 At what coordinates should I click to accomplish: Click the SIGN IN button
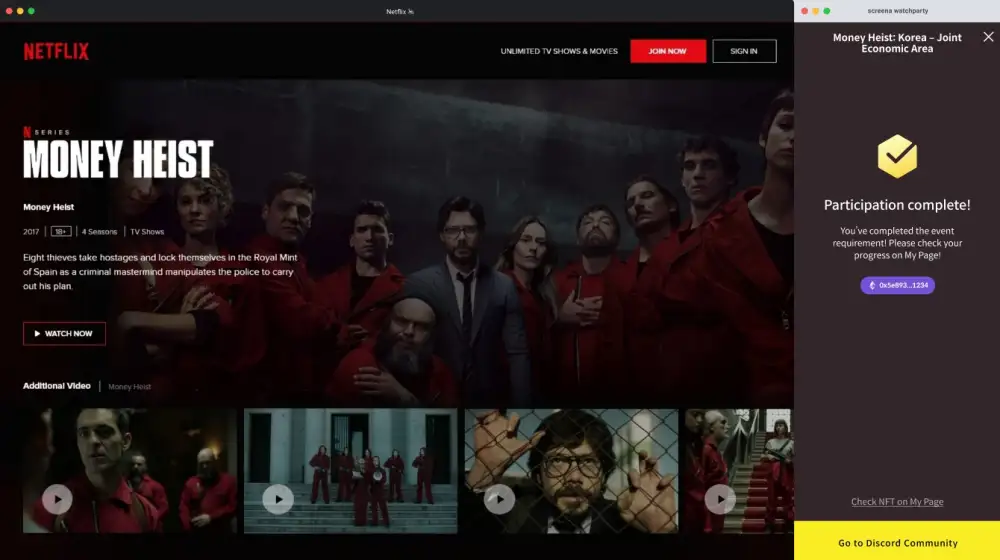pos(744,51)
